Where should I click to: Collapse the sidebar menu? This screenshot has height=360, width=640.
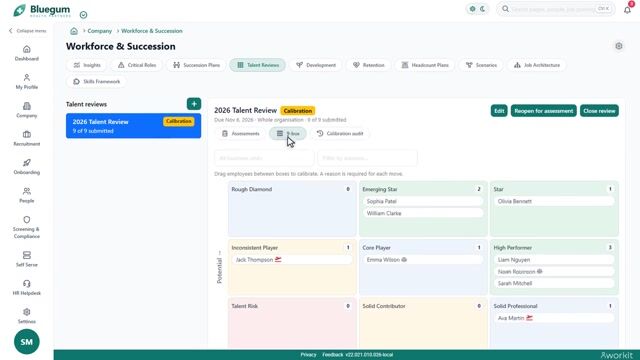28,31
